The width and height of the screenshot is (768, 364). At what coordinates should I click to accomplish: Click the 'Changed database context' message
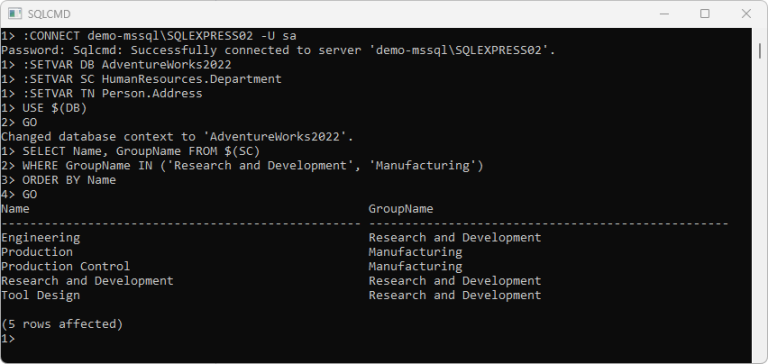[x=177, y=137]
